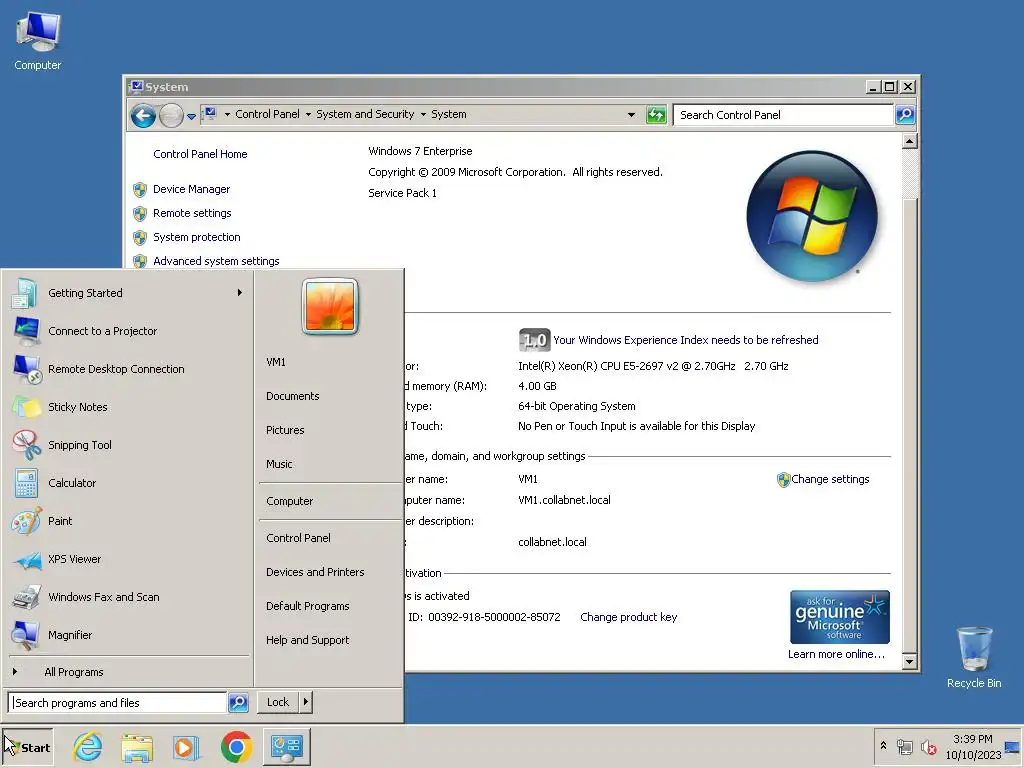The width and height of the screenshot is (1024, 768).
Task: Open Recycle Bin on desktop
Action: point(974,657)
